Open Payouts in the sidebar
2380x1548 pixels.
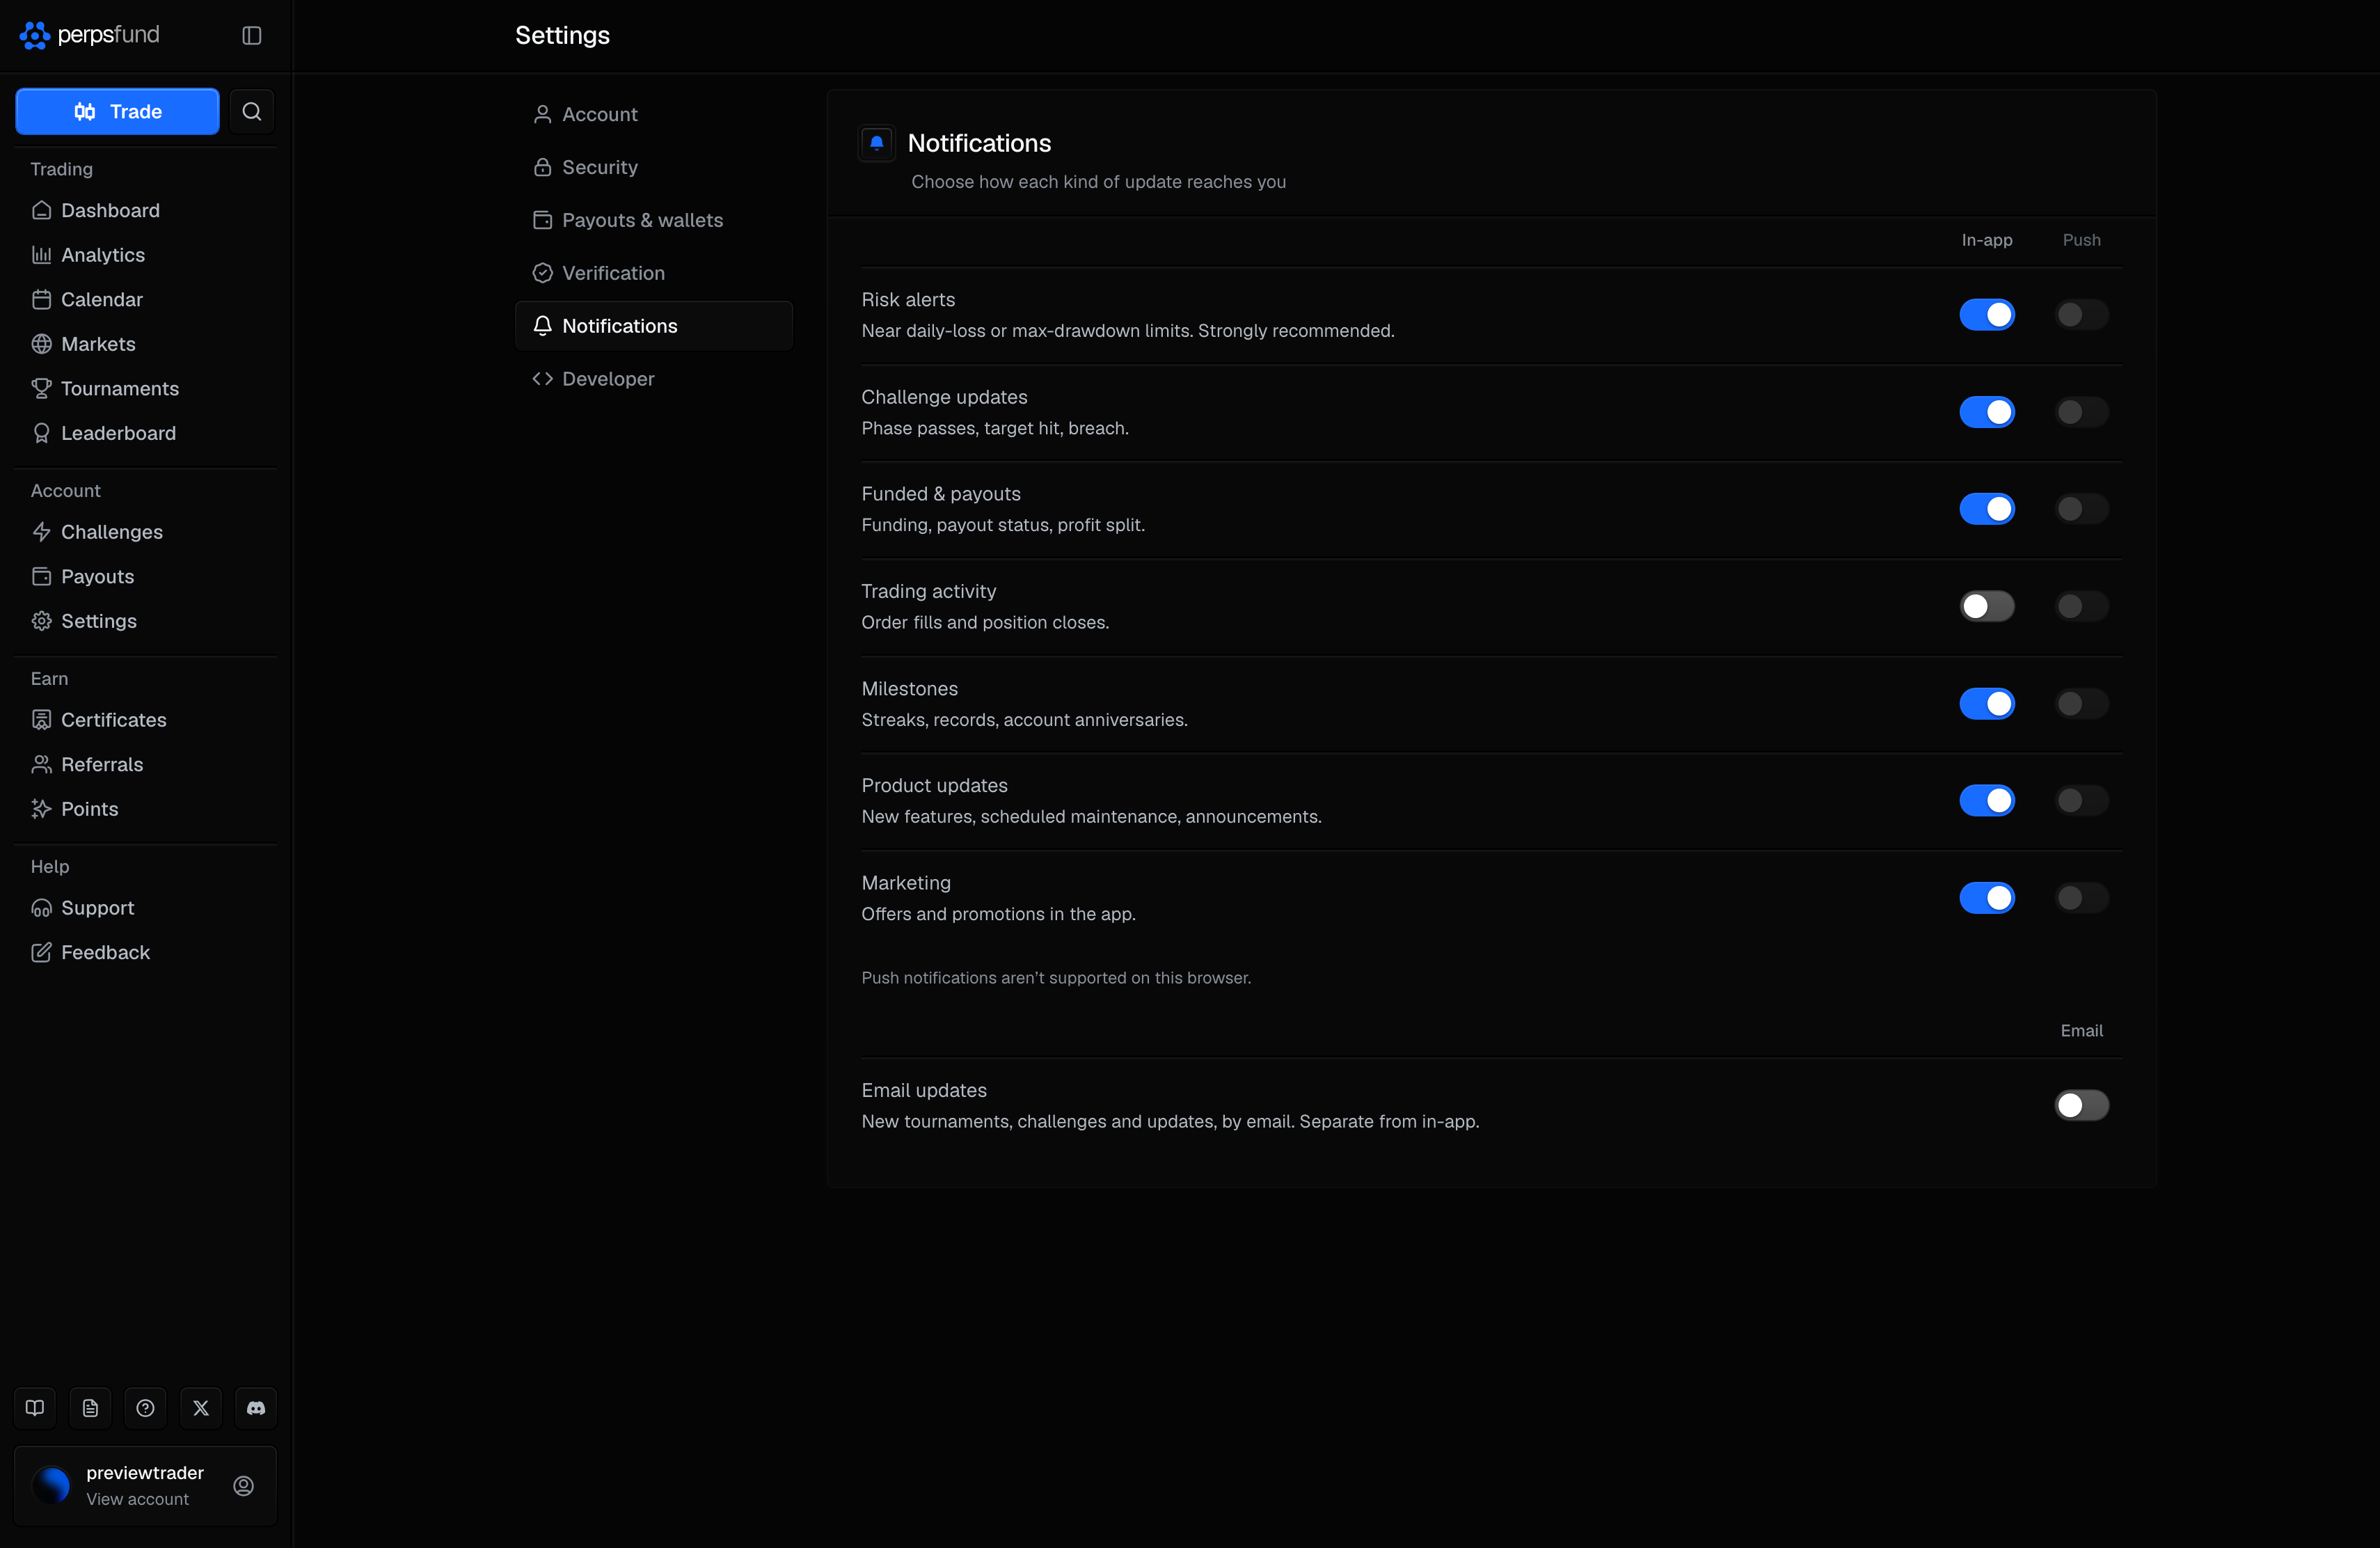click(x=145, y=576)
